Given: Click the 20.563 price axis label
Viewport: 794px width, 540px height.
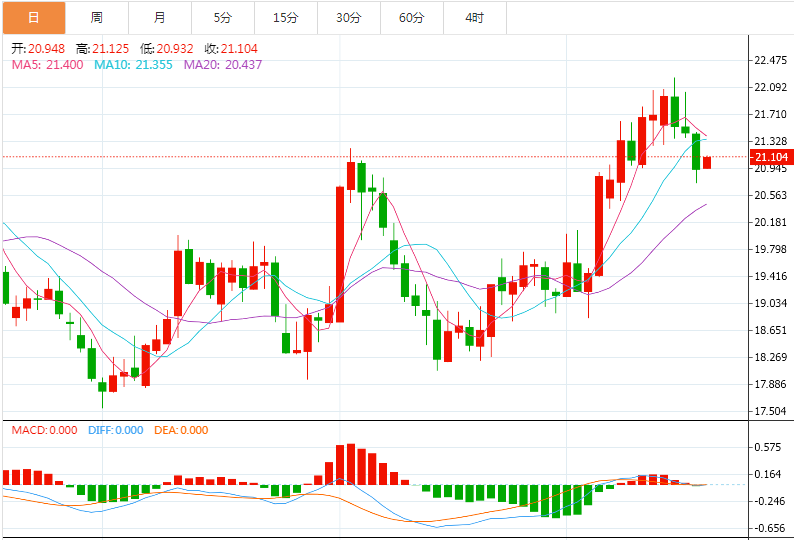Looking at the screenshot, I should 771,195.
